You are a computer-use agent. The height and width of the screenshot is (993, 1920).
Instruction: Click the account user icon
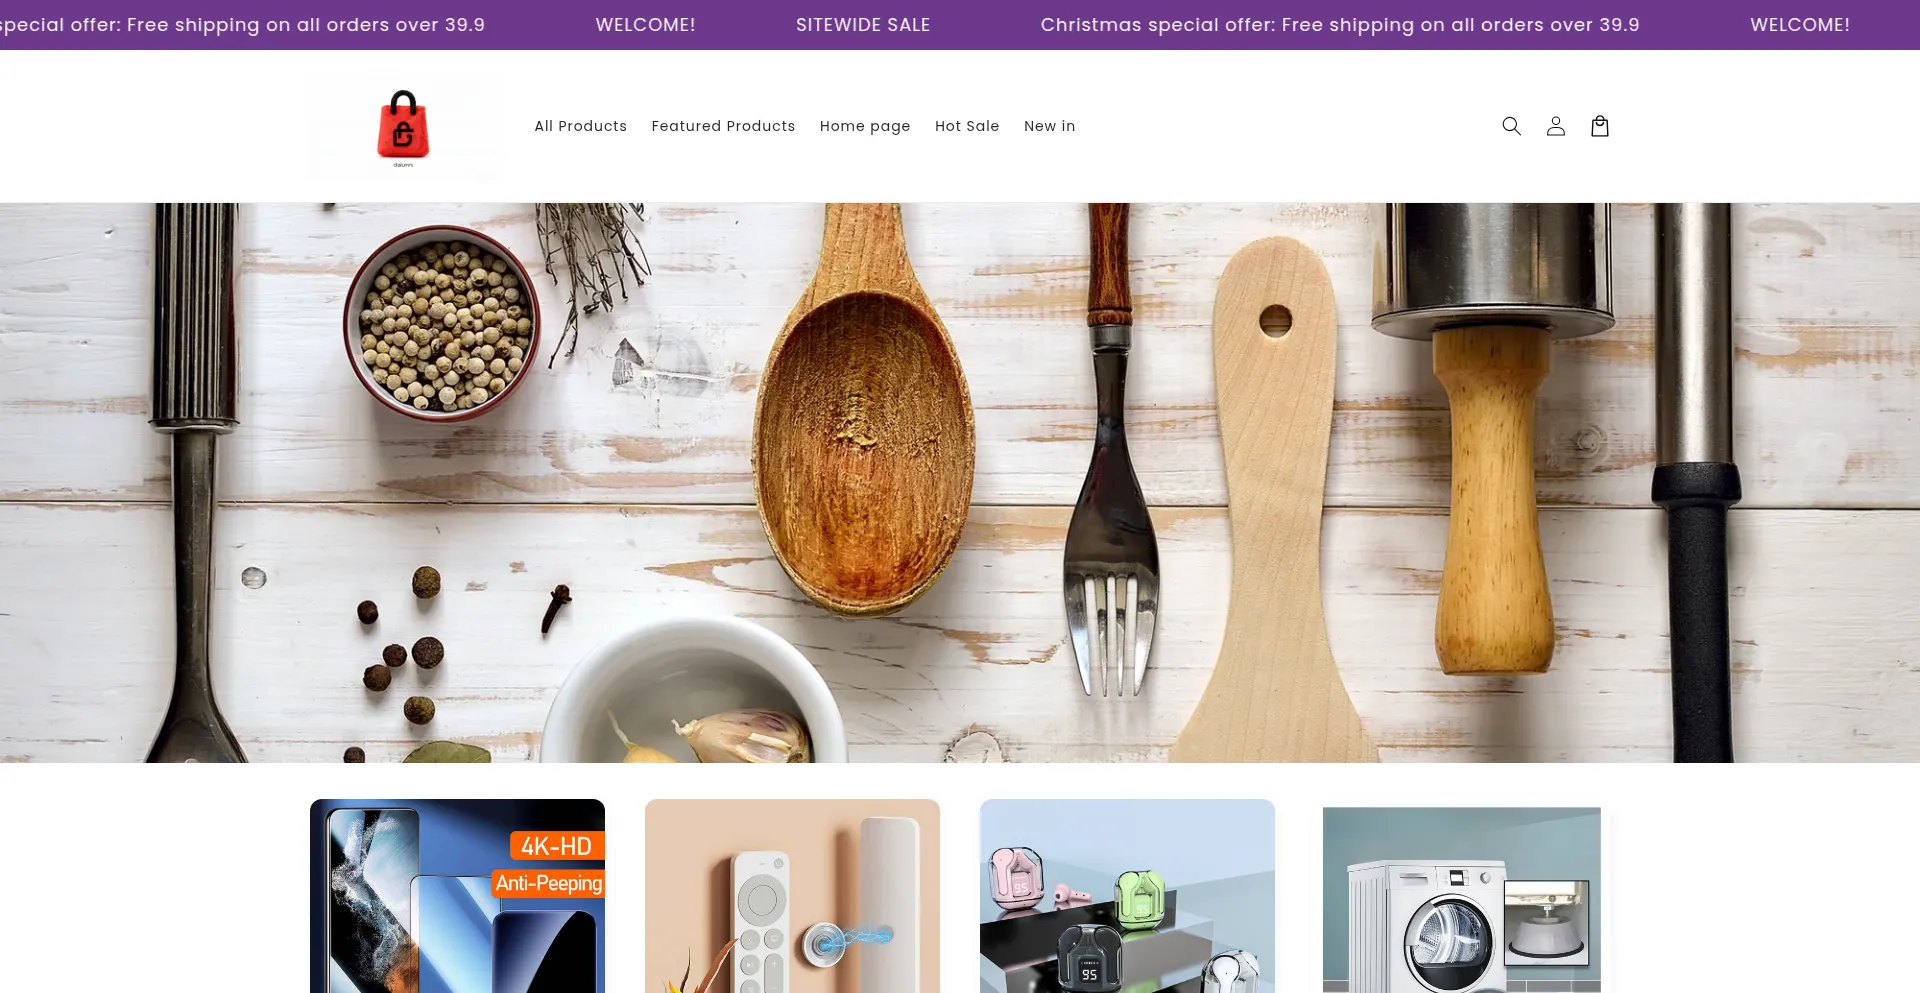tap(1555, 126)
